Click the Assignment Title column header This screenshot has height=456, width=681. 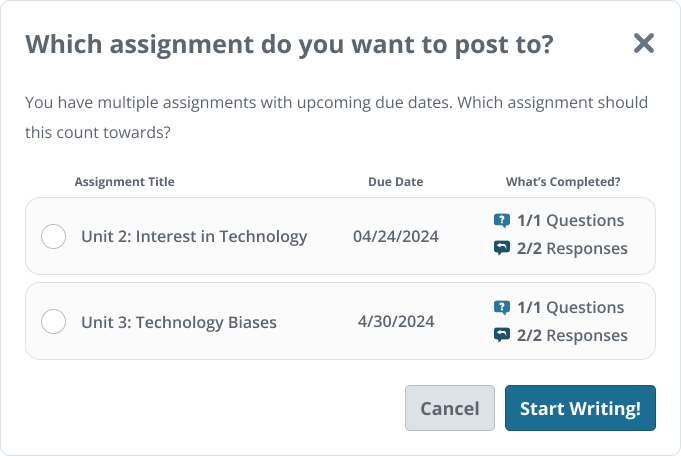point(125,182)
